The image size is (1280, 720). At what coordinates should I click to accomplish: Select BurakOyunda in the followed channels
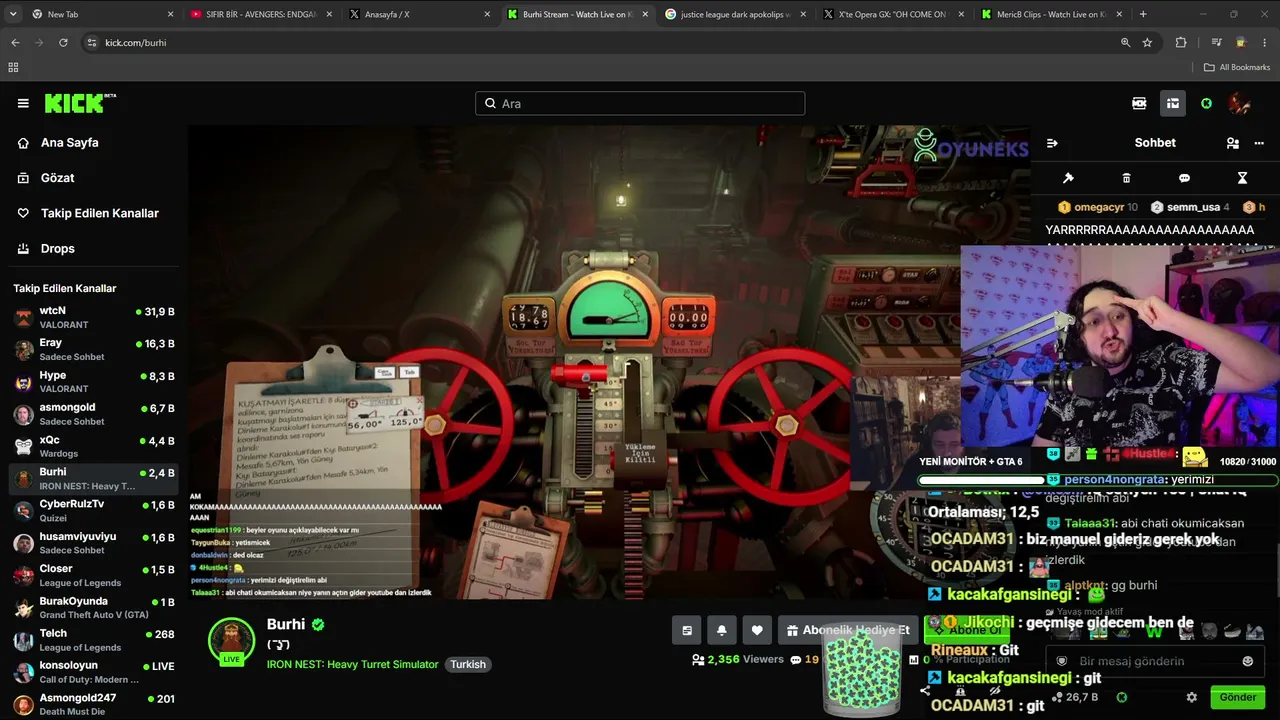[x=94, y=607]
